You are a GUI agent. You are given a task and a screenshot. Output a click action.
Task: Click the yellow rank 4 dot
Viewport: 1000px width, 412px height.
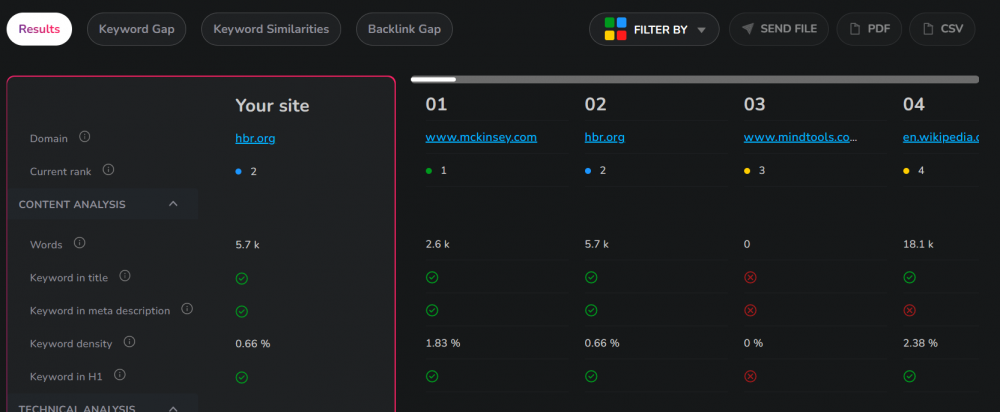click(906, 171)
